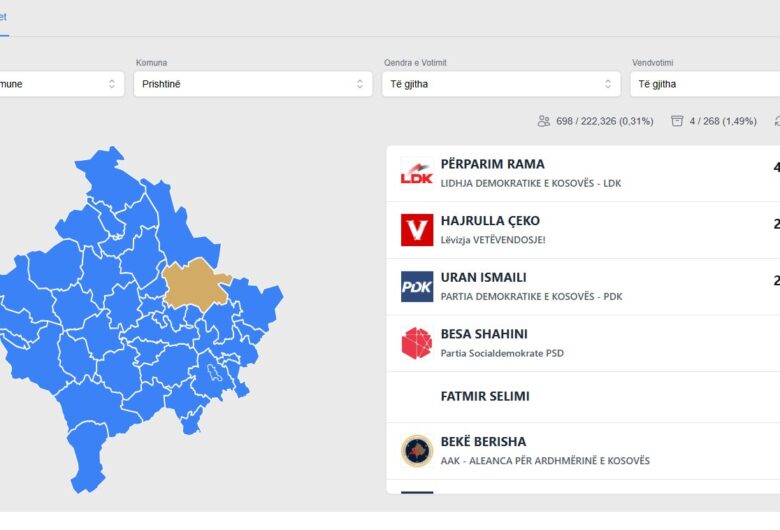This screenshot has width=780, height=530.
Task: Click the red Vetëvendosje party logo
Action: tap(416, 230)
